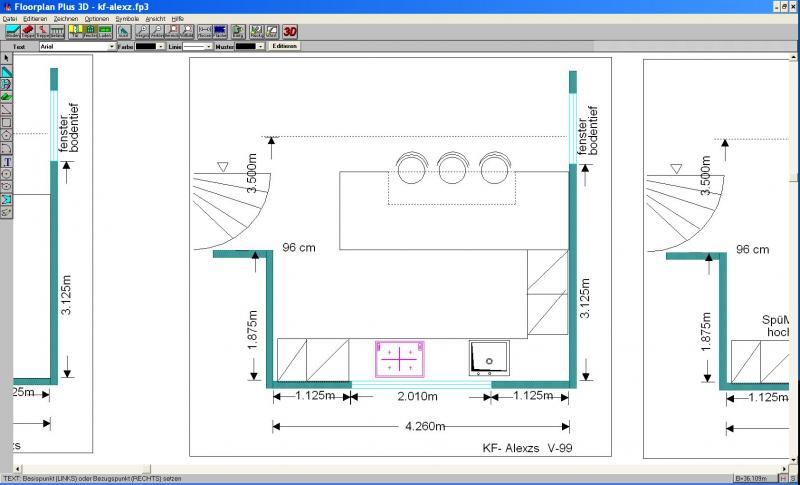The image size is (800, 485).
Task: Select the polygon drawing tool
Action: (x=7, y=135)
